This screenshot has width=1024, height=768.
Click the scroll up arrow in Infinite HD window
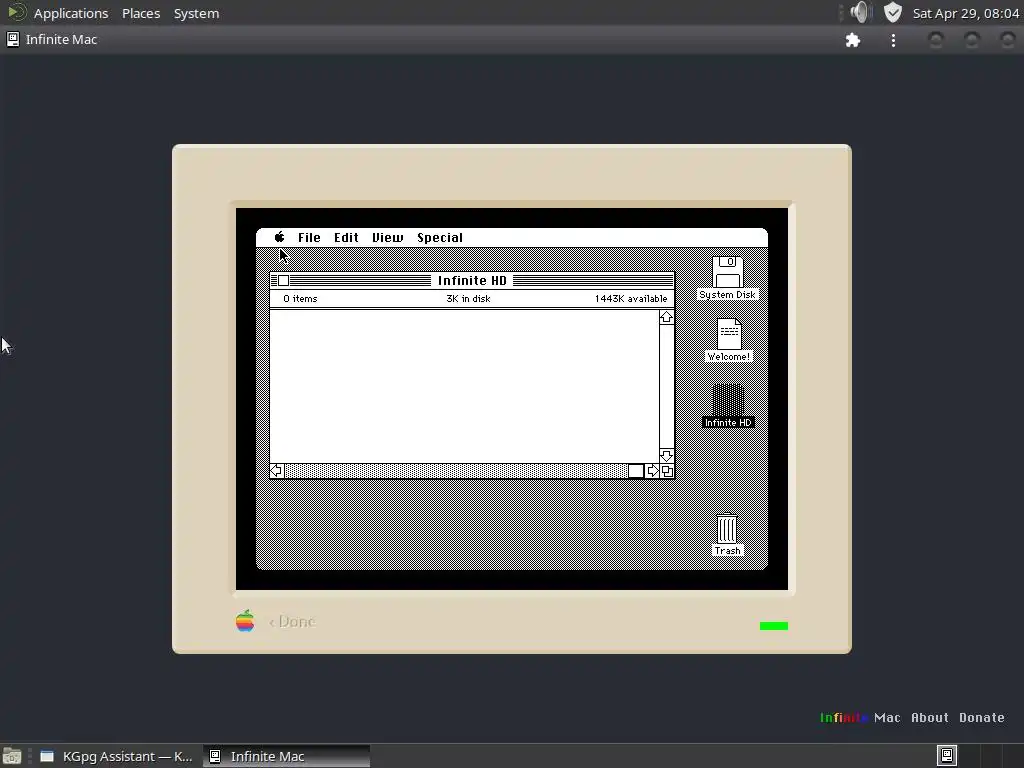pyautogui.click(x=666, y=317)
